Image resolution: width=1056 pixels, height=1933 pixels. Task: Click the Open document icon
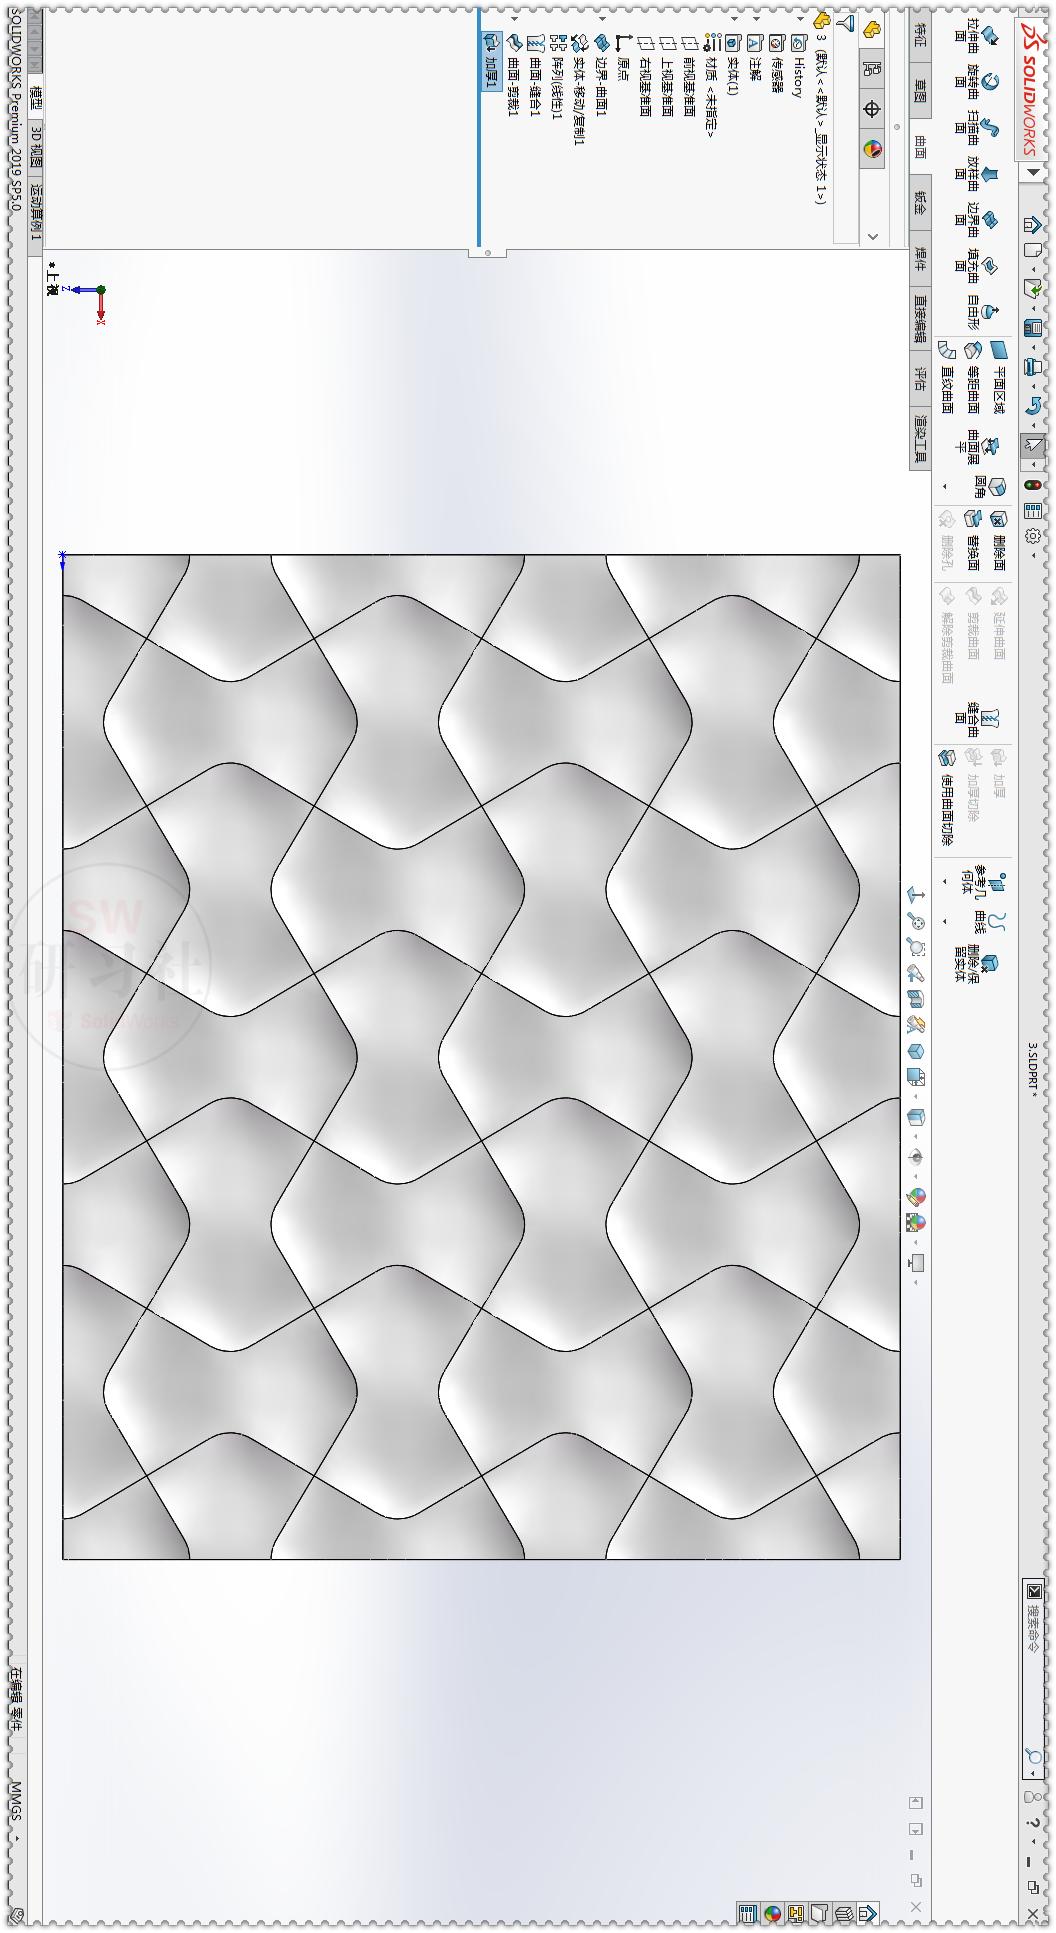pos(1032,288)
